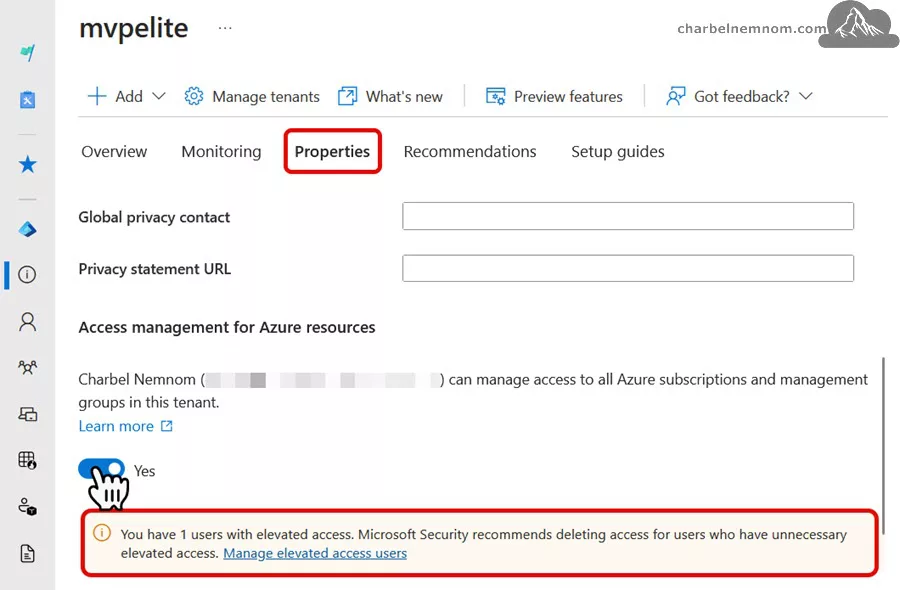Click the Global privacy contact input field
Viewport: 900px width, 590px height.
pyautogui.click(x=628, y=216)
